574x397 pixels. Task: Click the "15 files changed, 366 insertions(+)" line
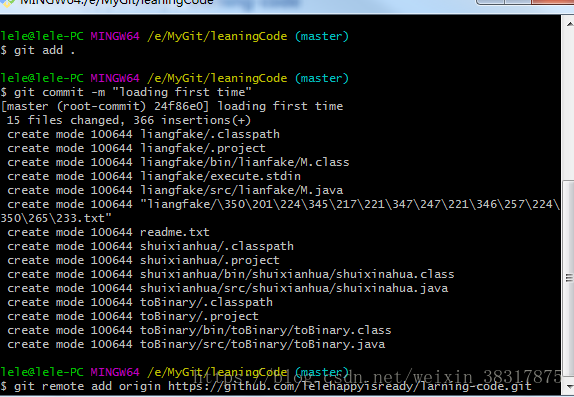(x=128, y=120)
